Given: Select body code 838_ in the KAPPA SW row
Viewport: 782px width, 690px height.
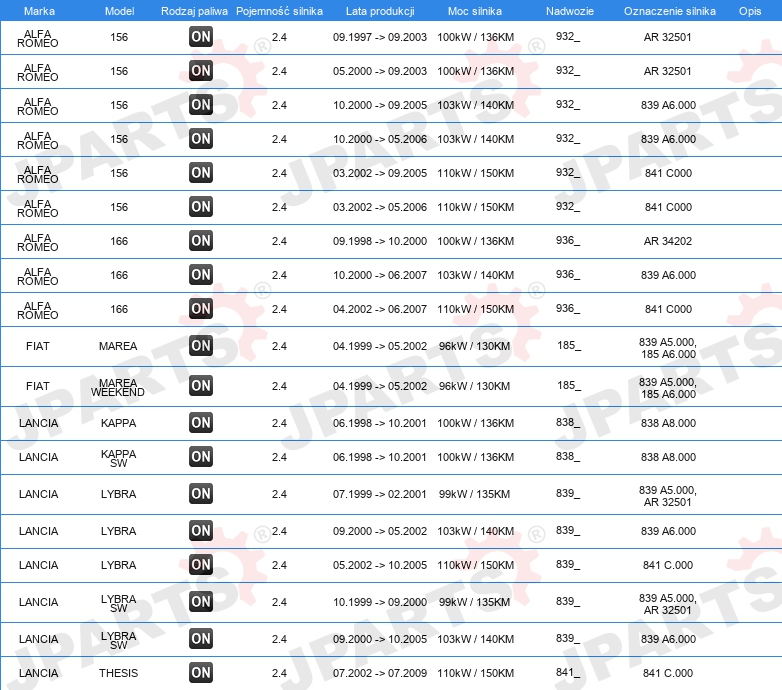Looking at the screenshot, I should point(568,456).
